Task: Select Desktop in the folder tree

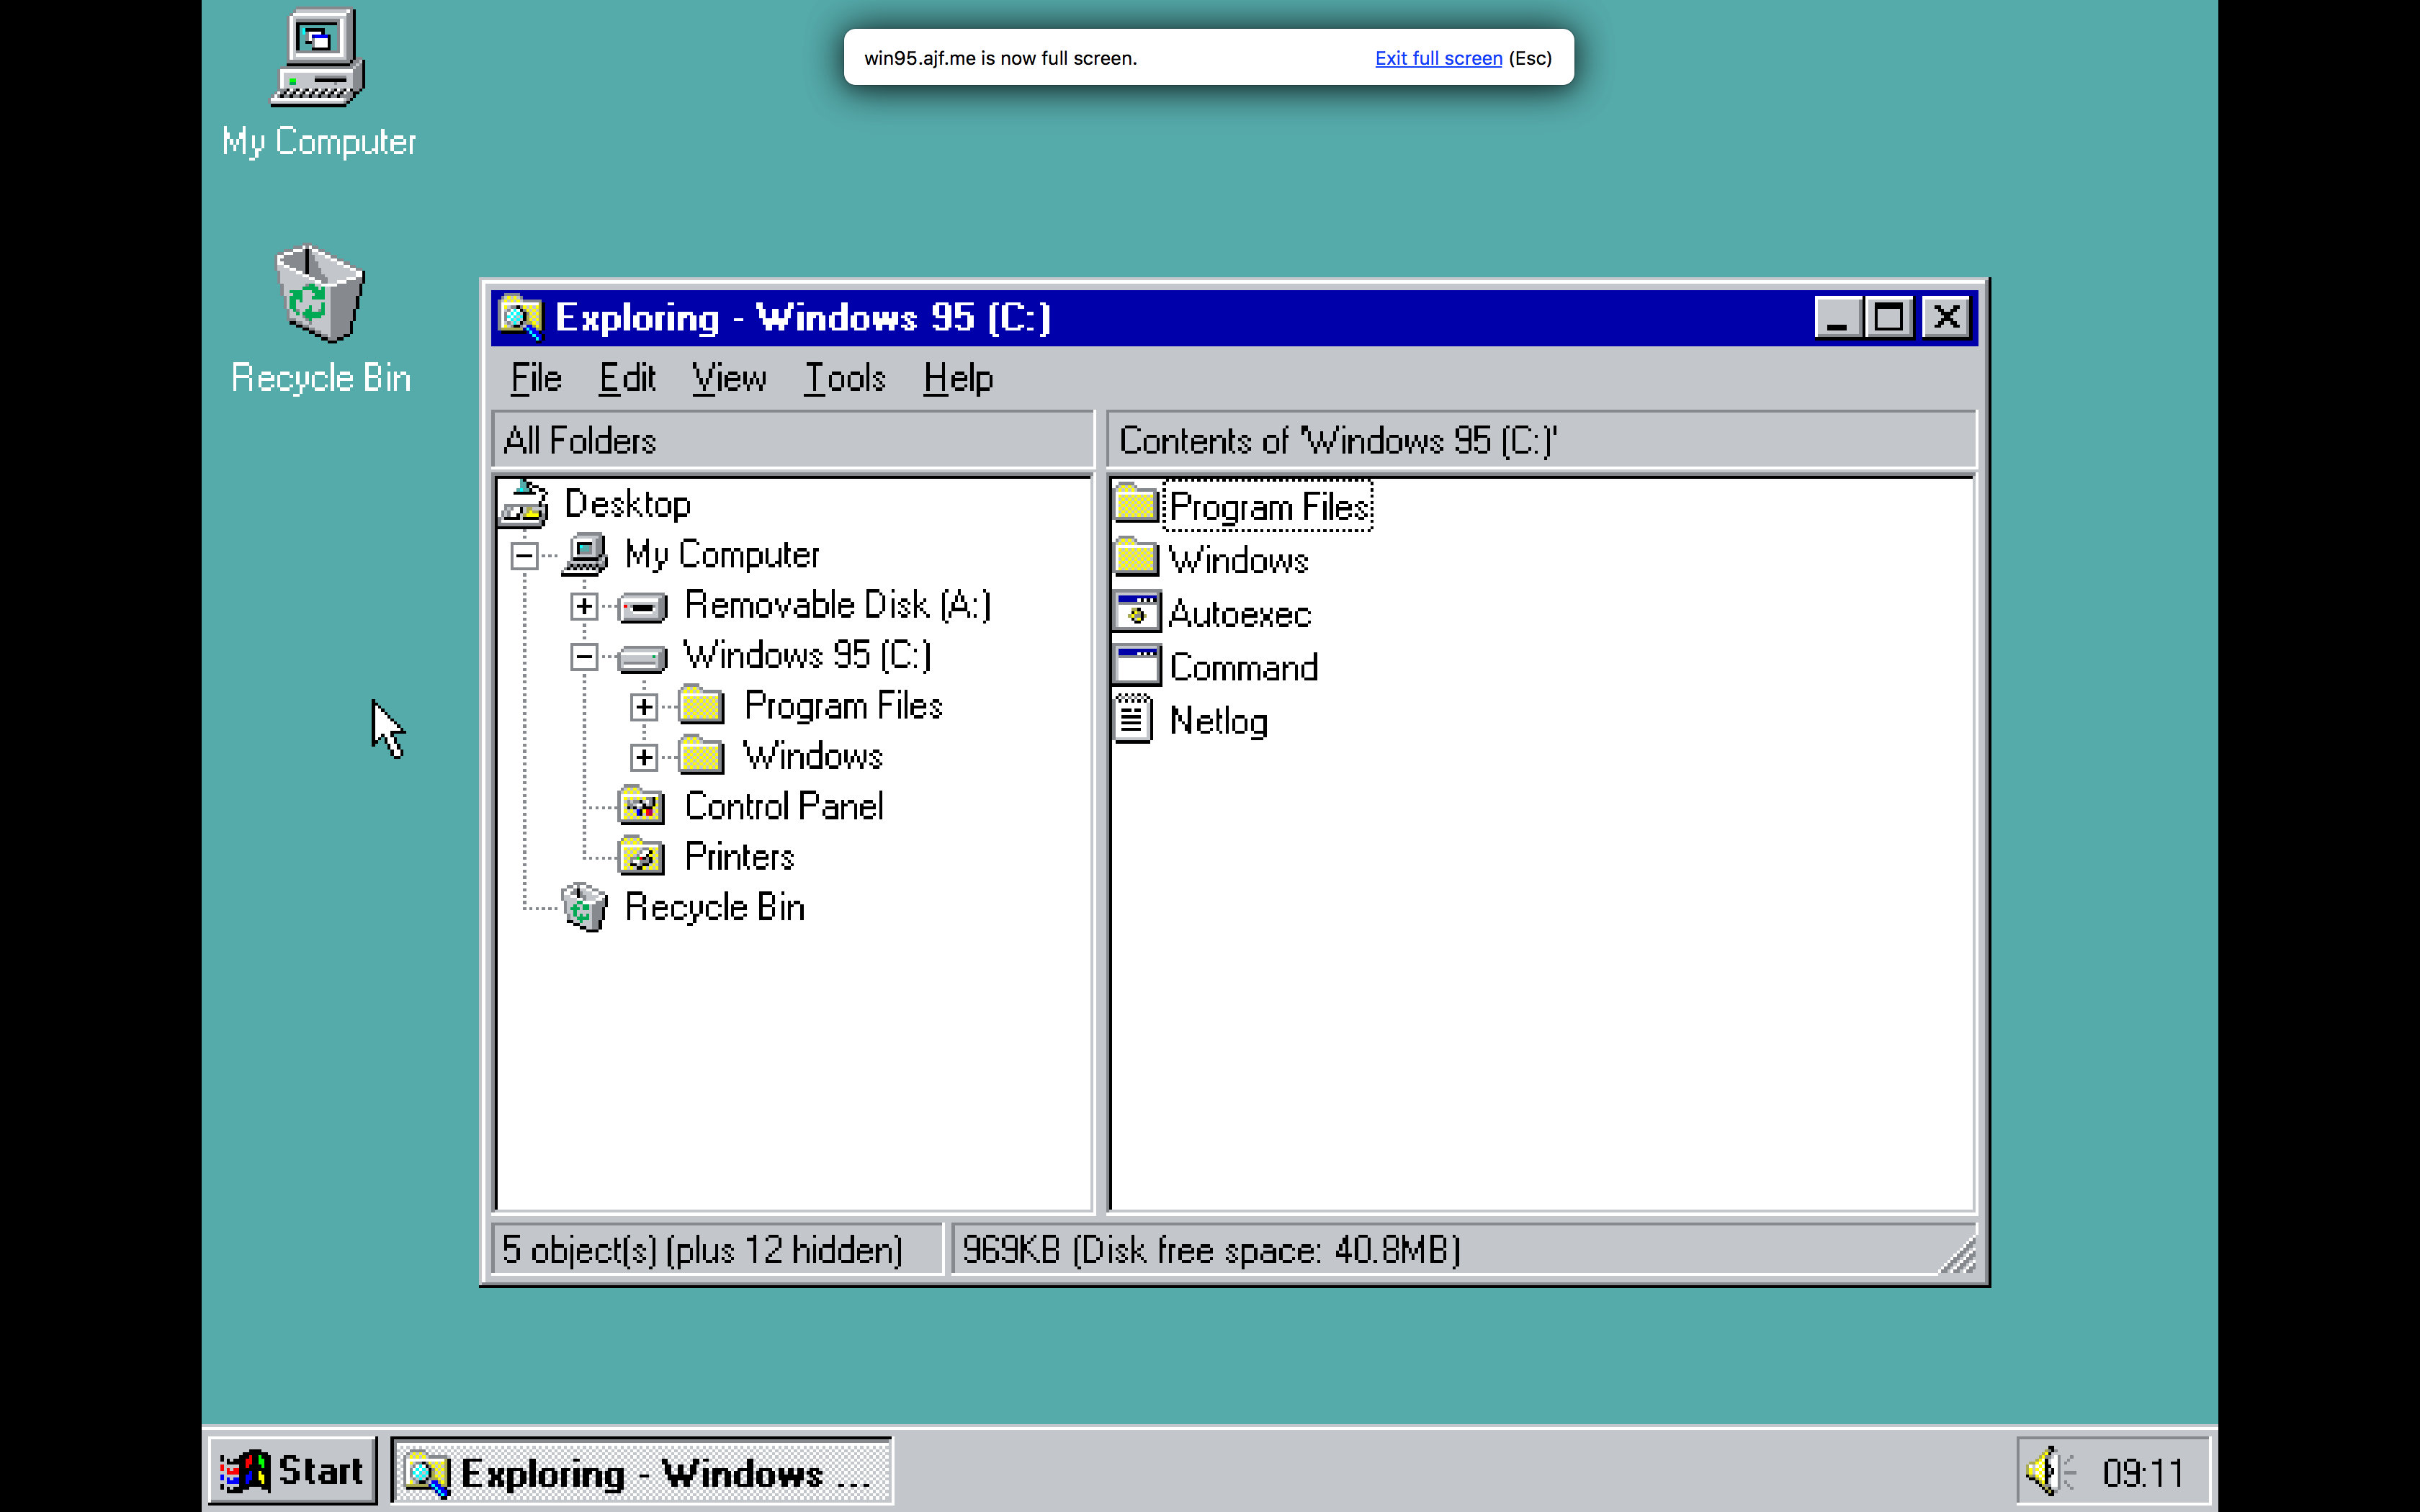Action: click(x=625, y=503)
